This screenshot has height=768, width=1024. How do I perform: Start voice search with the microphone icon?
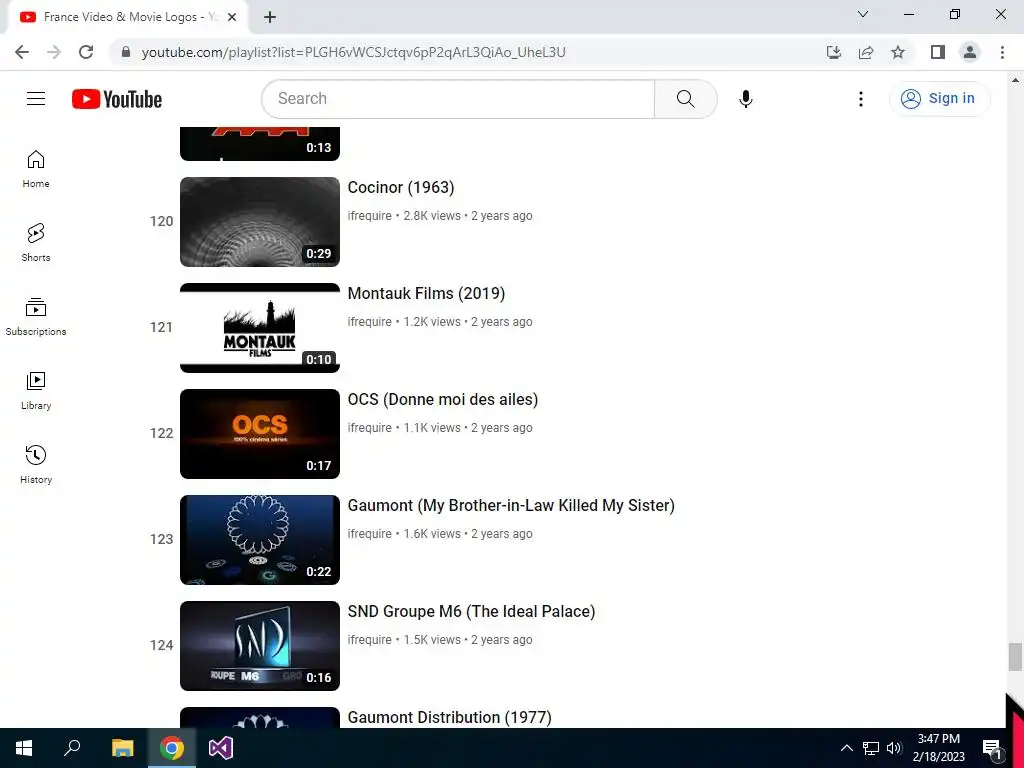coord(746,99)
